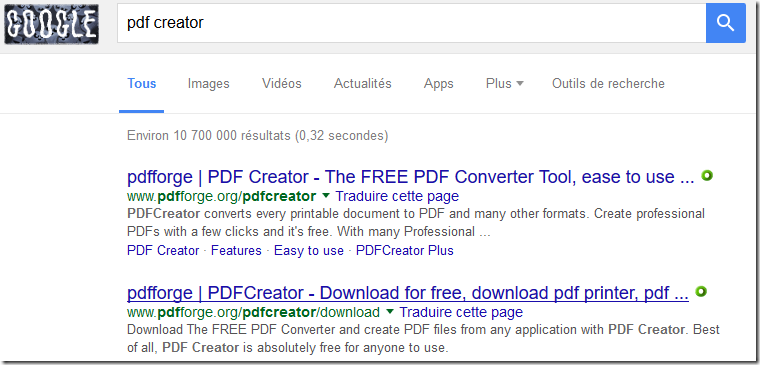Open Outils de recherche

[x=608, y=83]
